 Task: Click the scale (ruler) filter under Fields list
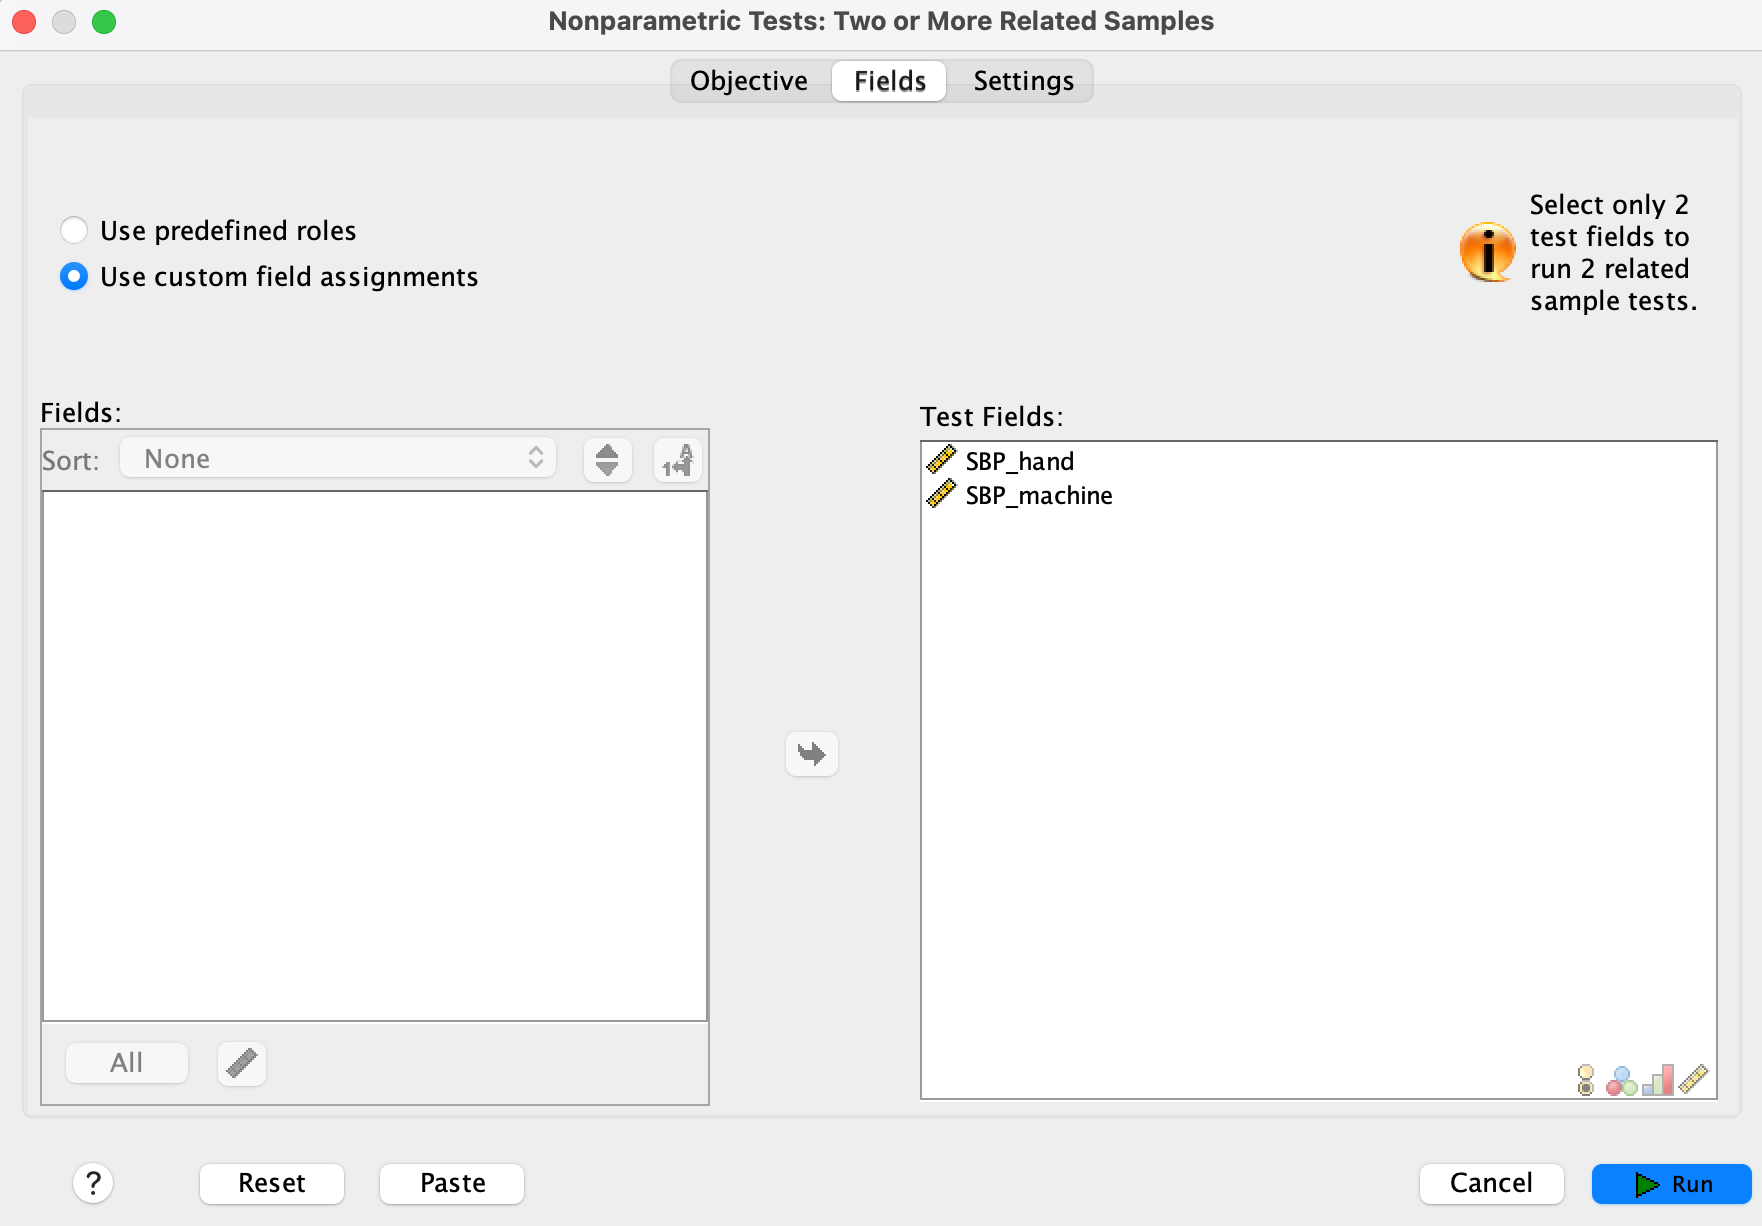pos(242,1063)
